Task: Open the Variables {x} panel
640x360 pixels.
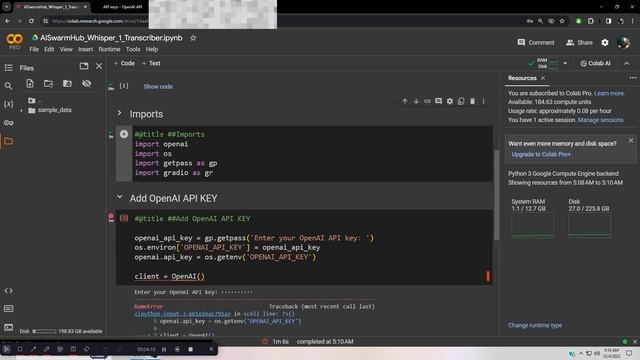Action: click(x=8, y=104)
